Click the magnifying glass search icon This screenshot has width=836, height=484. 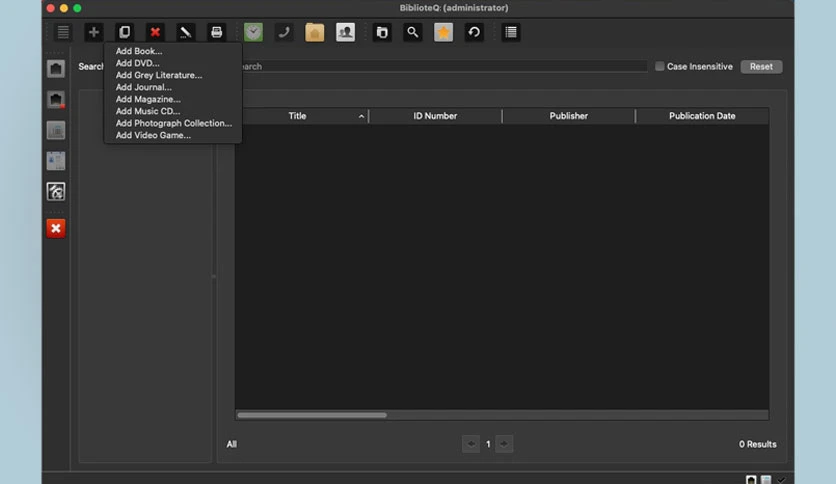pos(413,32)
